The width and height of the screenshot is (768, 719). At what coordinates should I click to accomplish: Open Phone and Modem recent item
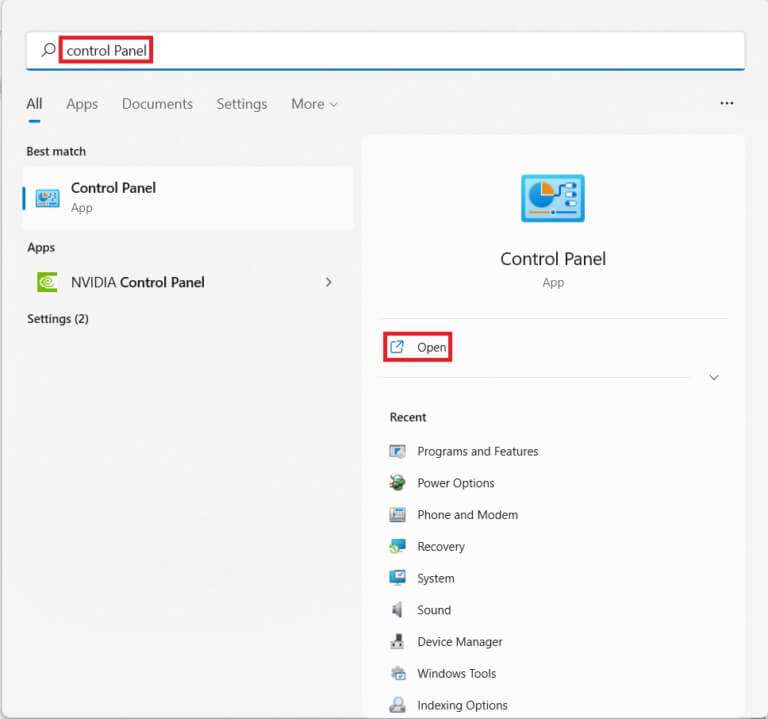pyautogui.click(x=454, y=514)
